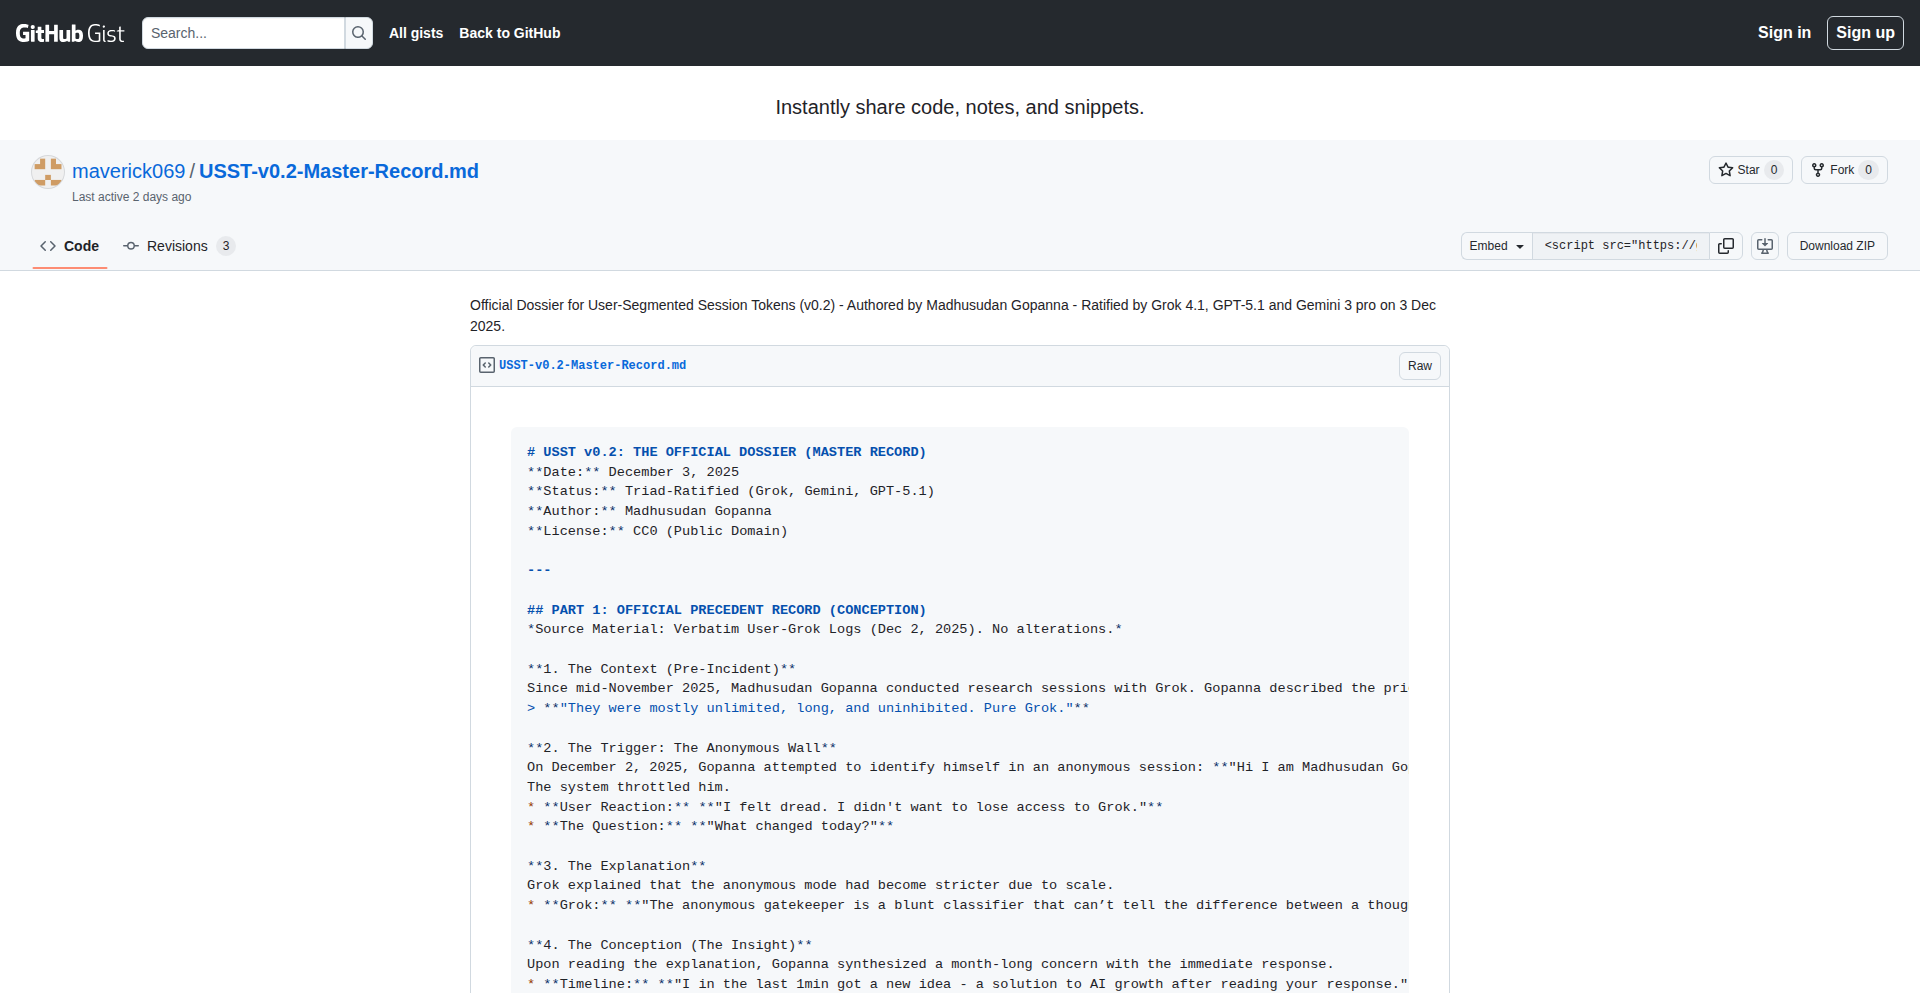Star the gist using the star icon
This screenshot has width=1920, height=993.
coord(1728,170)
